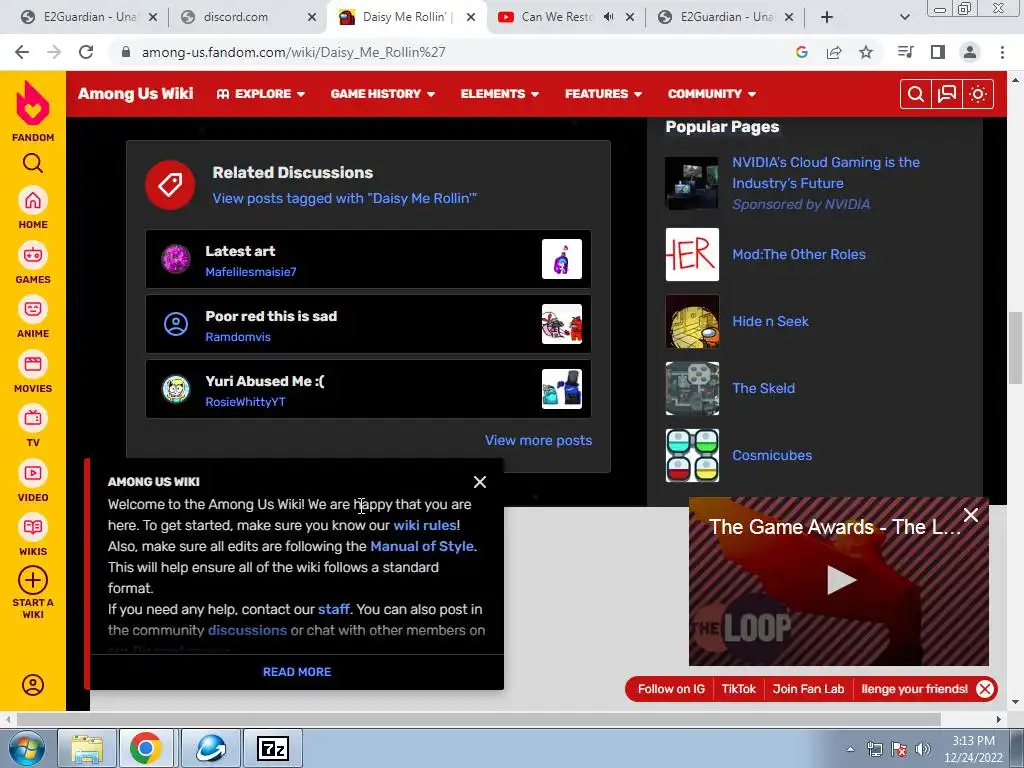
Task: Reload the current page
Action: click(86, 52)
